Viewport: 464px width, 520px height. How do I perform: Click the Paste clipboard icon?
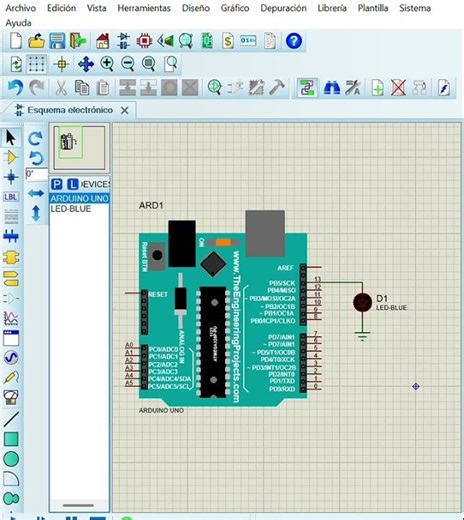103,88
